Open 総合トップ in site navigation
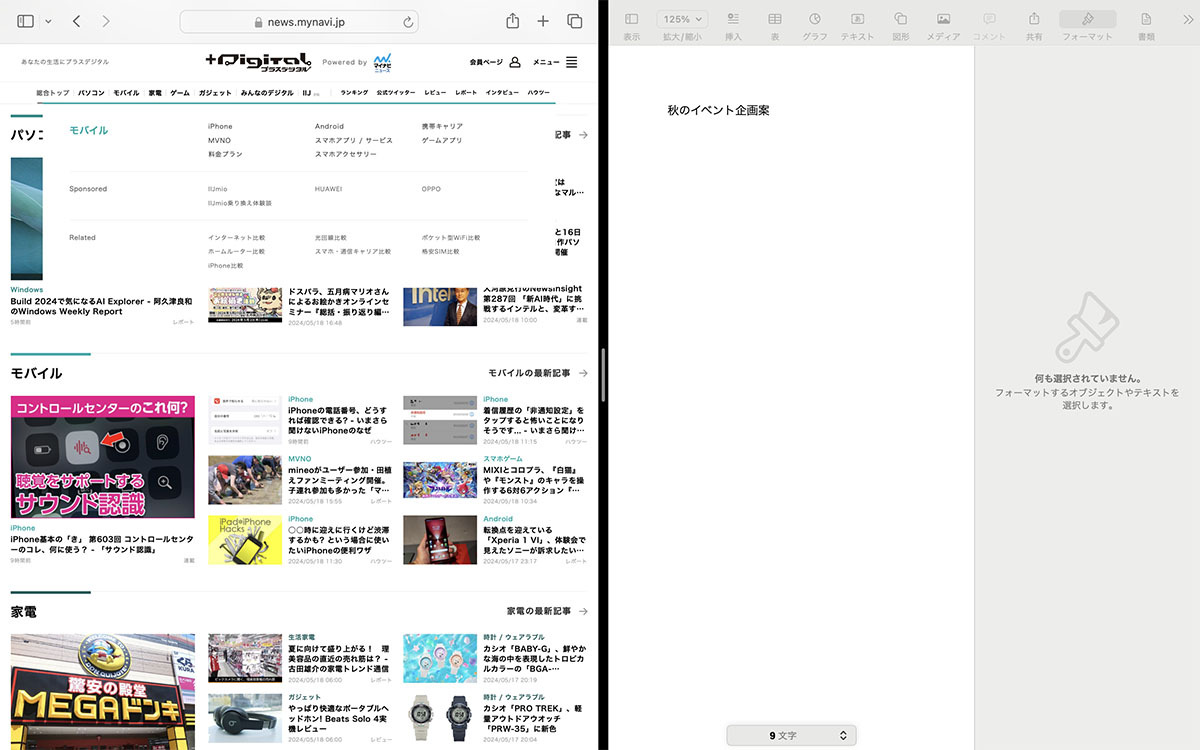The image size is (1200, 750). [x=52, y=92]
